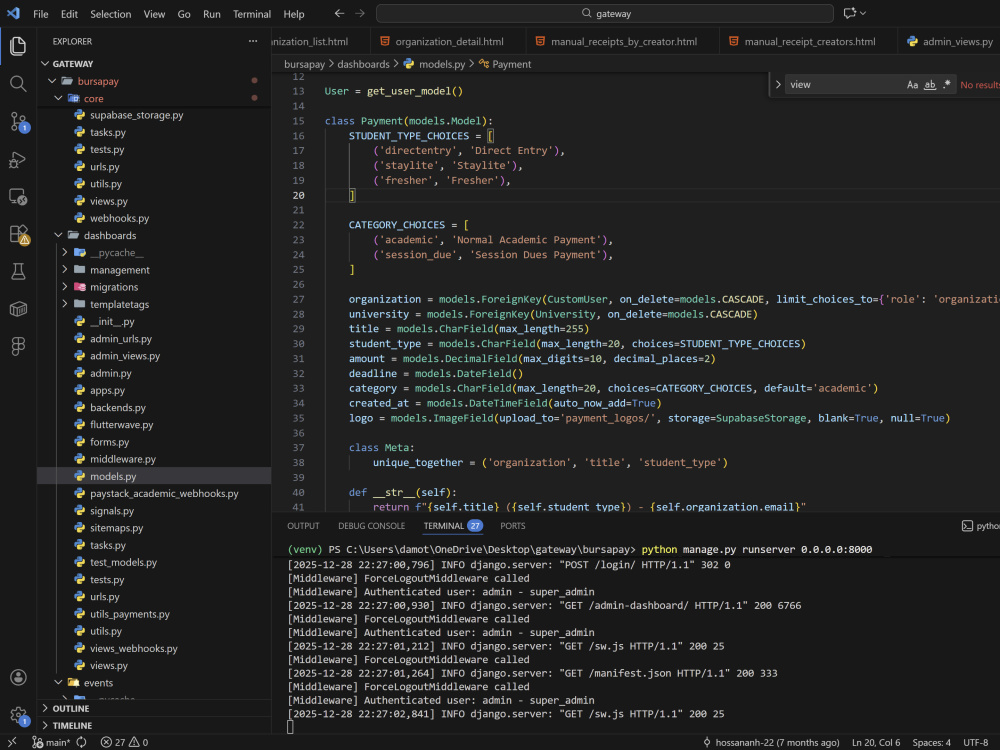Open the Extensions view with warning badge
The image size is (1000, 750).
pos(19,234)
